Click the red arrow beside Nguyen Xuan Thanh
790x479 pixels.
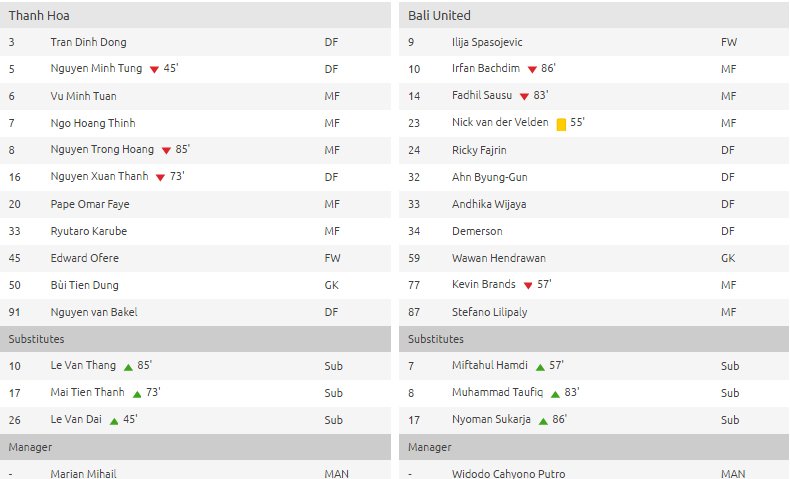tap(160, 177)
